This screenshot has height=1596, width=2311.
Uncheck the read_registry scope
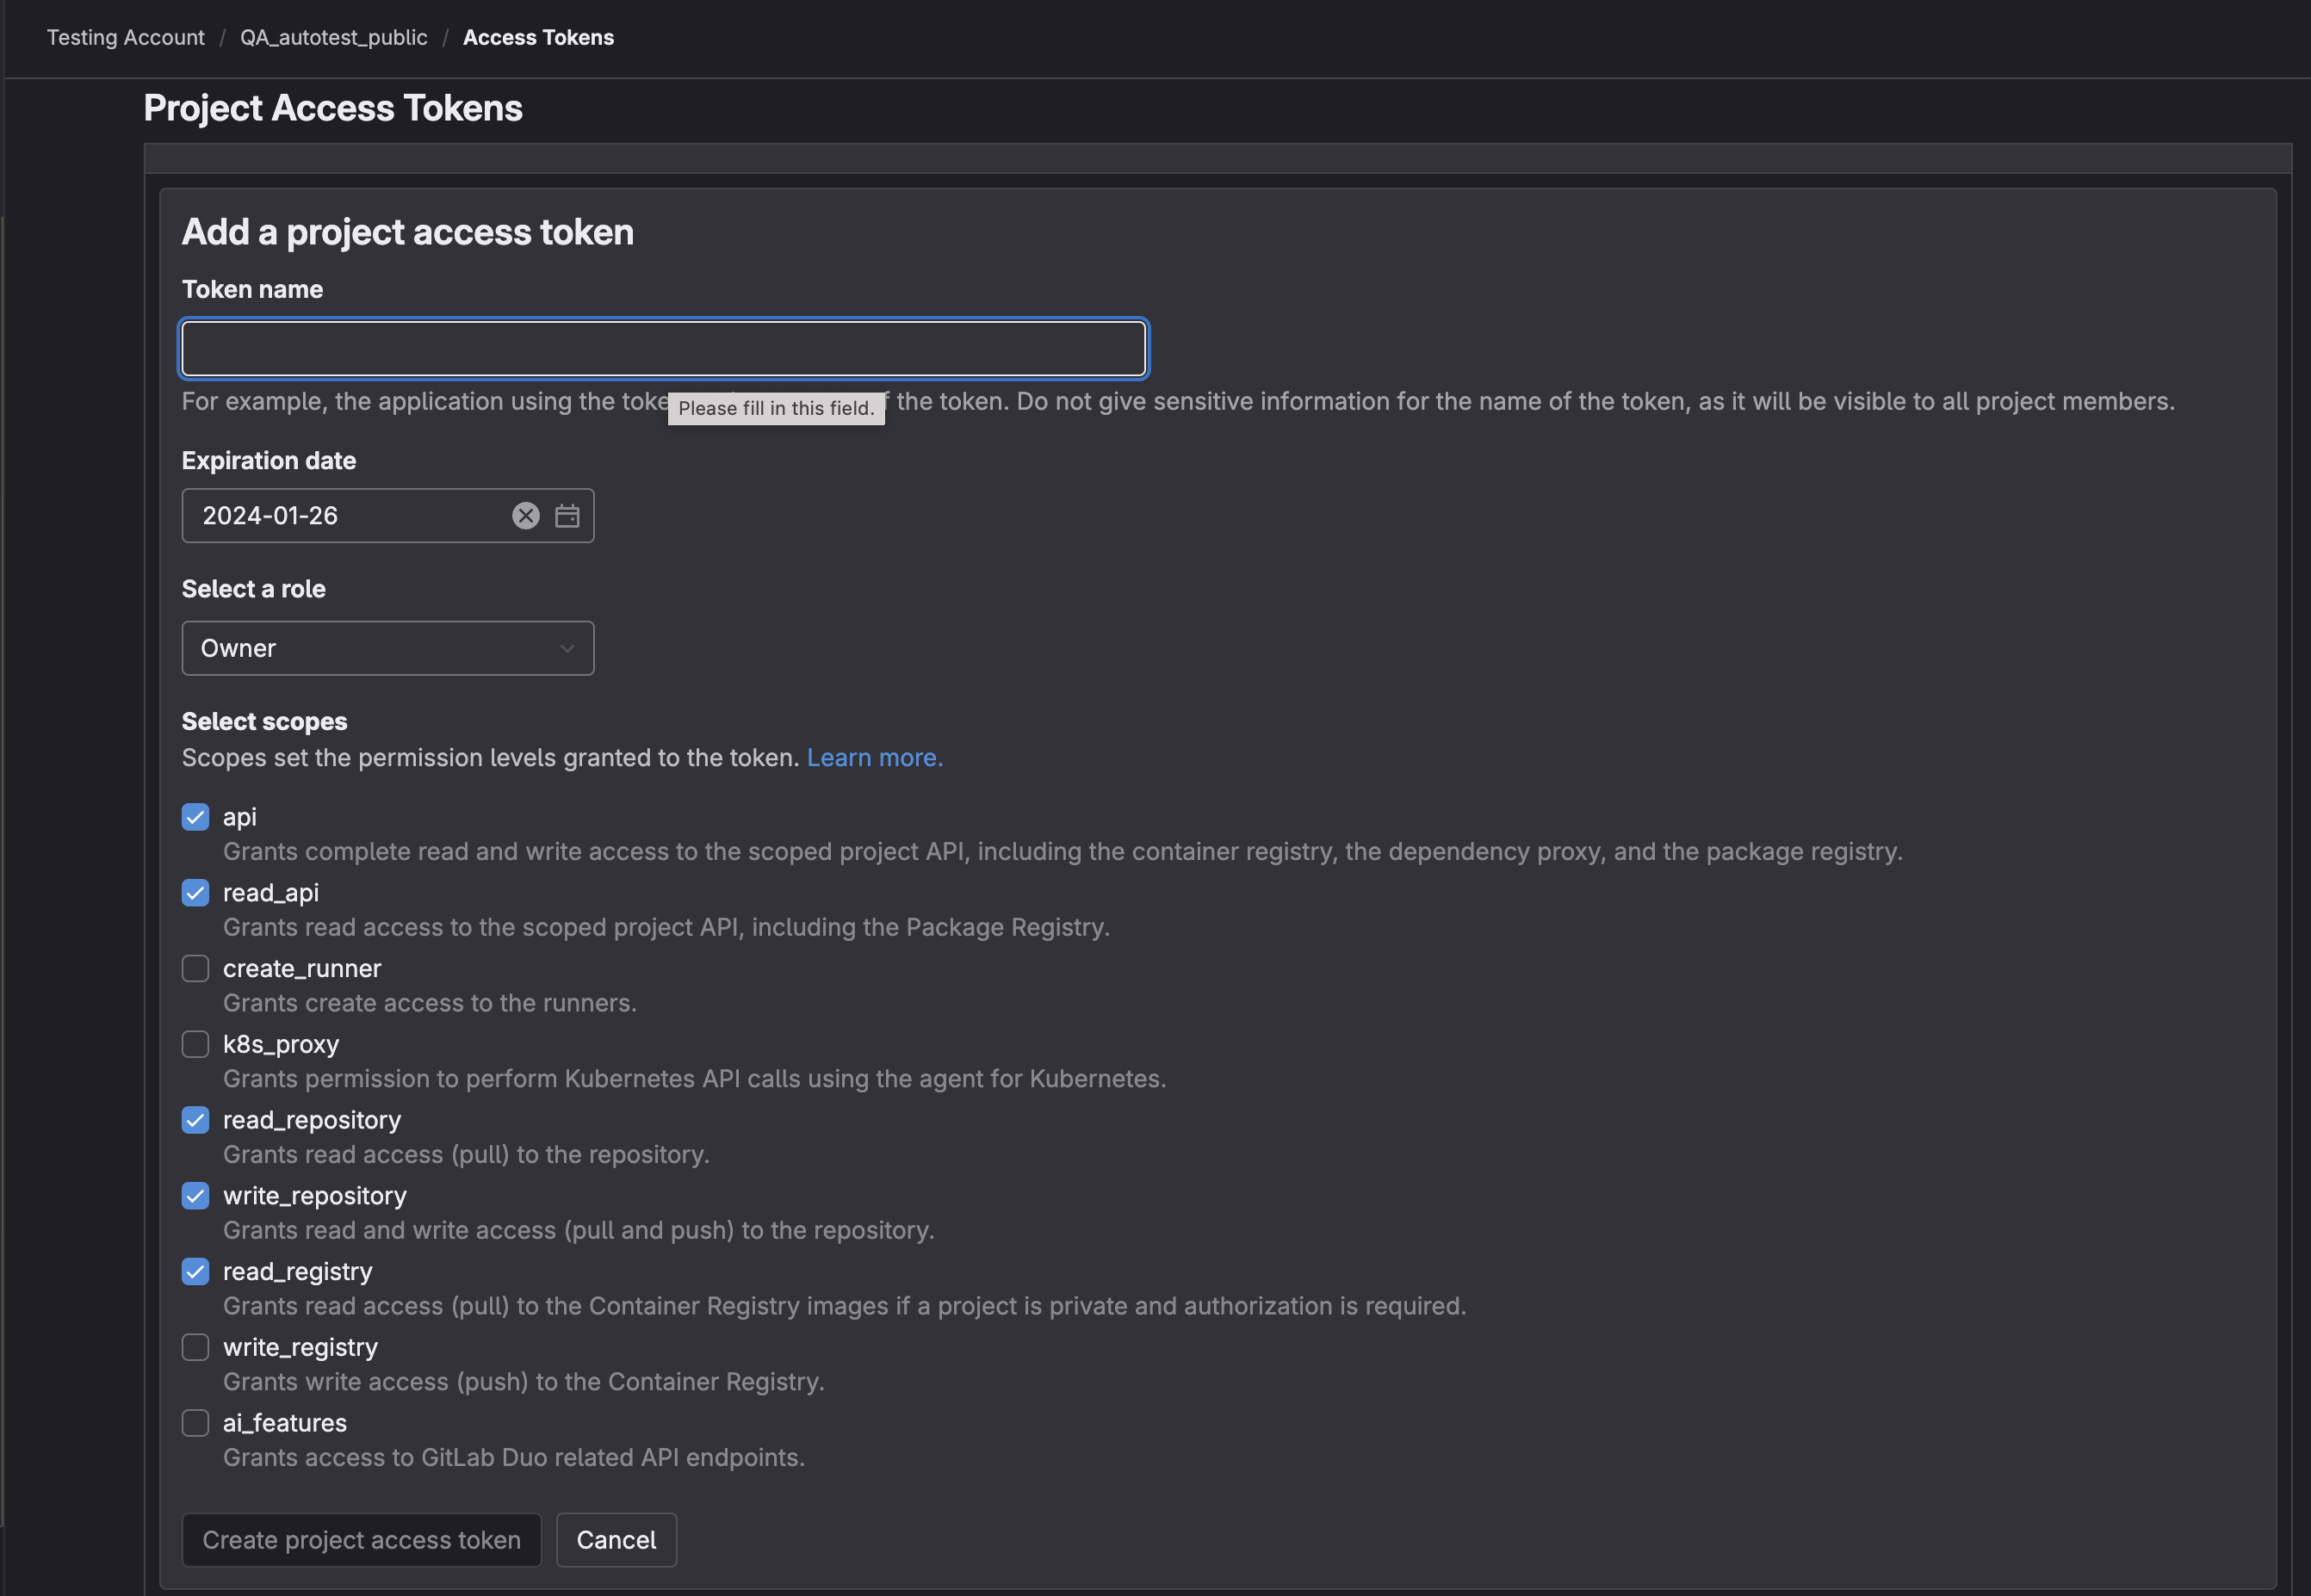click(x=195, y=1271)
